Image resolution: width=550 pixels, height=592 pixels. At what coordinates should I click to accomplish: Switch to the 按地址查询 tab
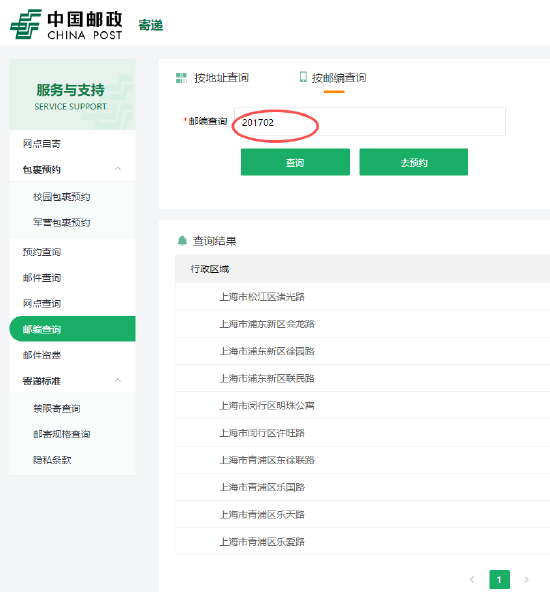click(x=221, y=78)
